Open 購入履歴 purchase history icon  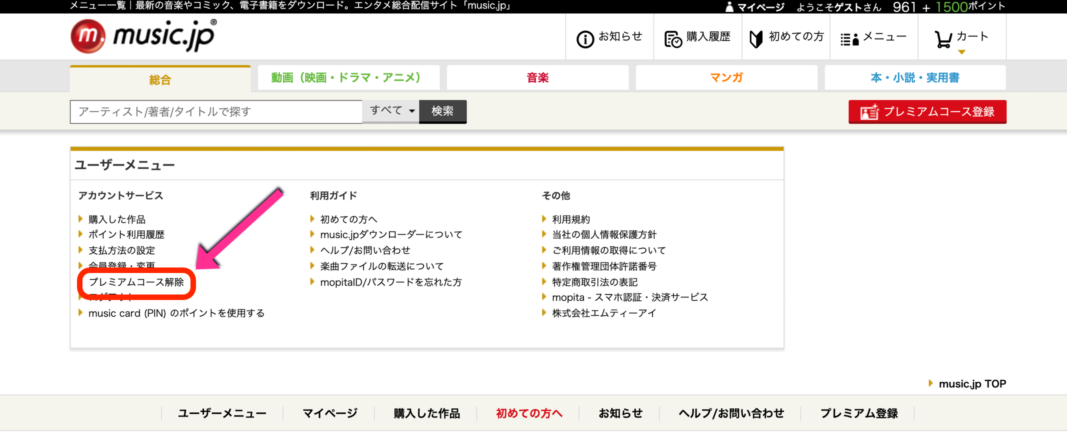click(674, 39)
